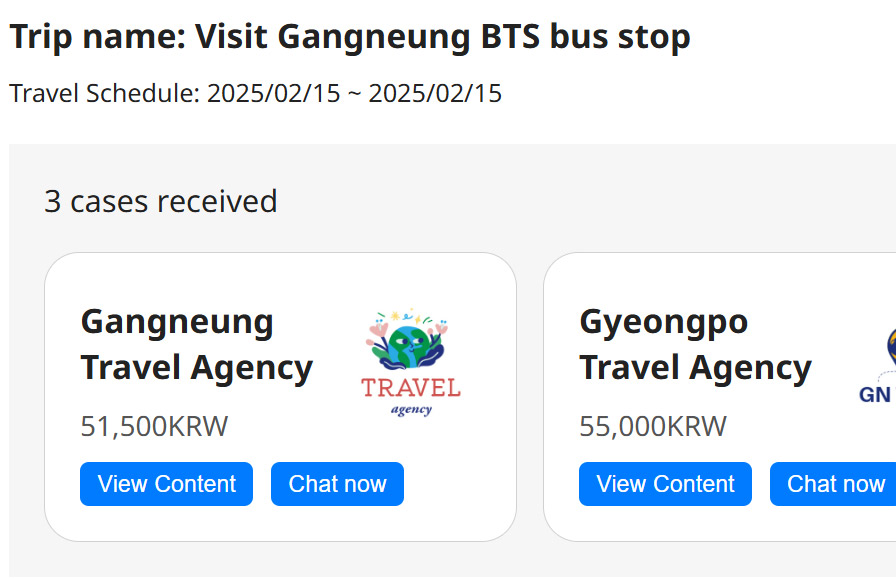Screen dimensions: 896x578
Task: Select the Gangneung Travel Agency name
Action: [x=196, y=345]
